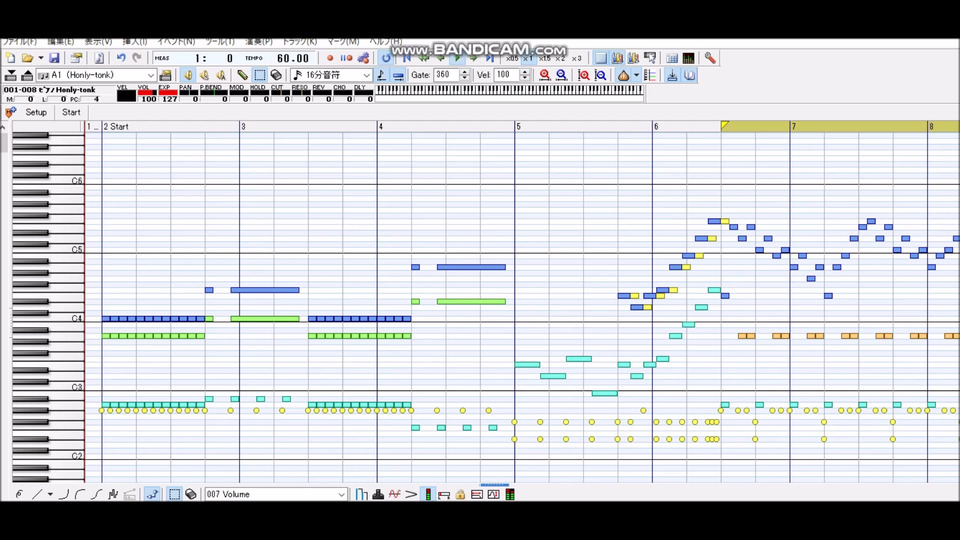Click the undo arrow icon
960x540 pixels.
click(x=121, y=58)
